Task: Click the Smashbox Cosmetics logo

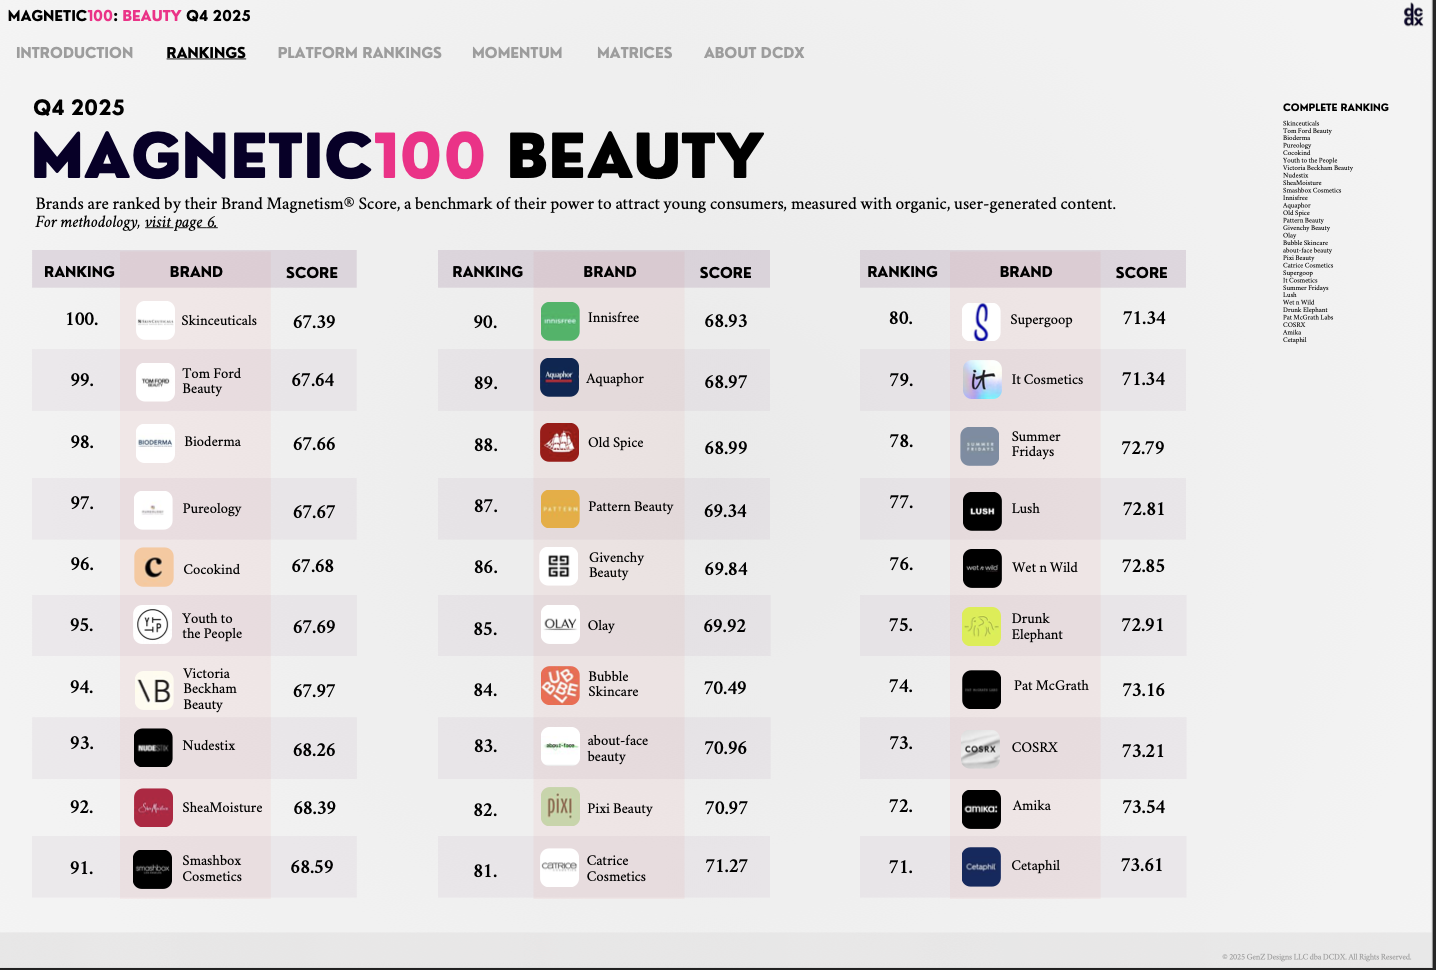Action: pyautogui.click(x=152, y=869)
